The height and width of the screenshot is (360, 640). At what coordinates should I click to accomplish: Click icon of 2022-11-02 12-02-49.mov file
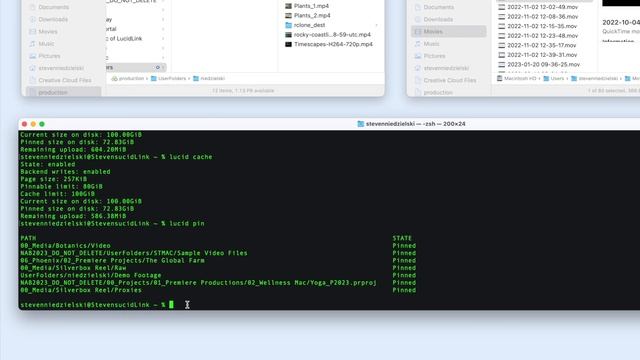(502, 7)
